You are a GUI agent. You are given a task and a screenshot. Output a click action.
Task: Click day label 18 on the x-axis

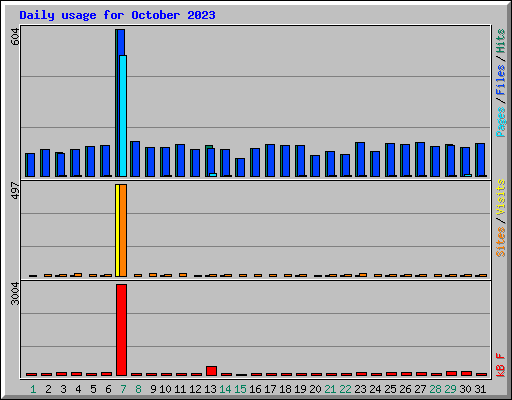285,389
